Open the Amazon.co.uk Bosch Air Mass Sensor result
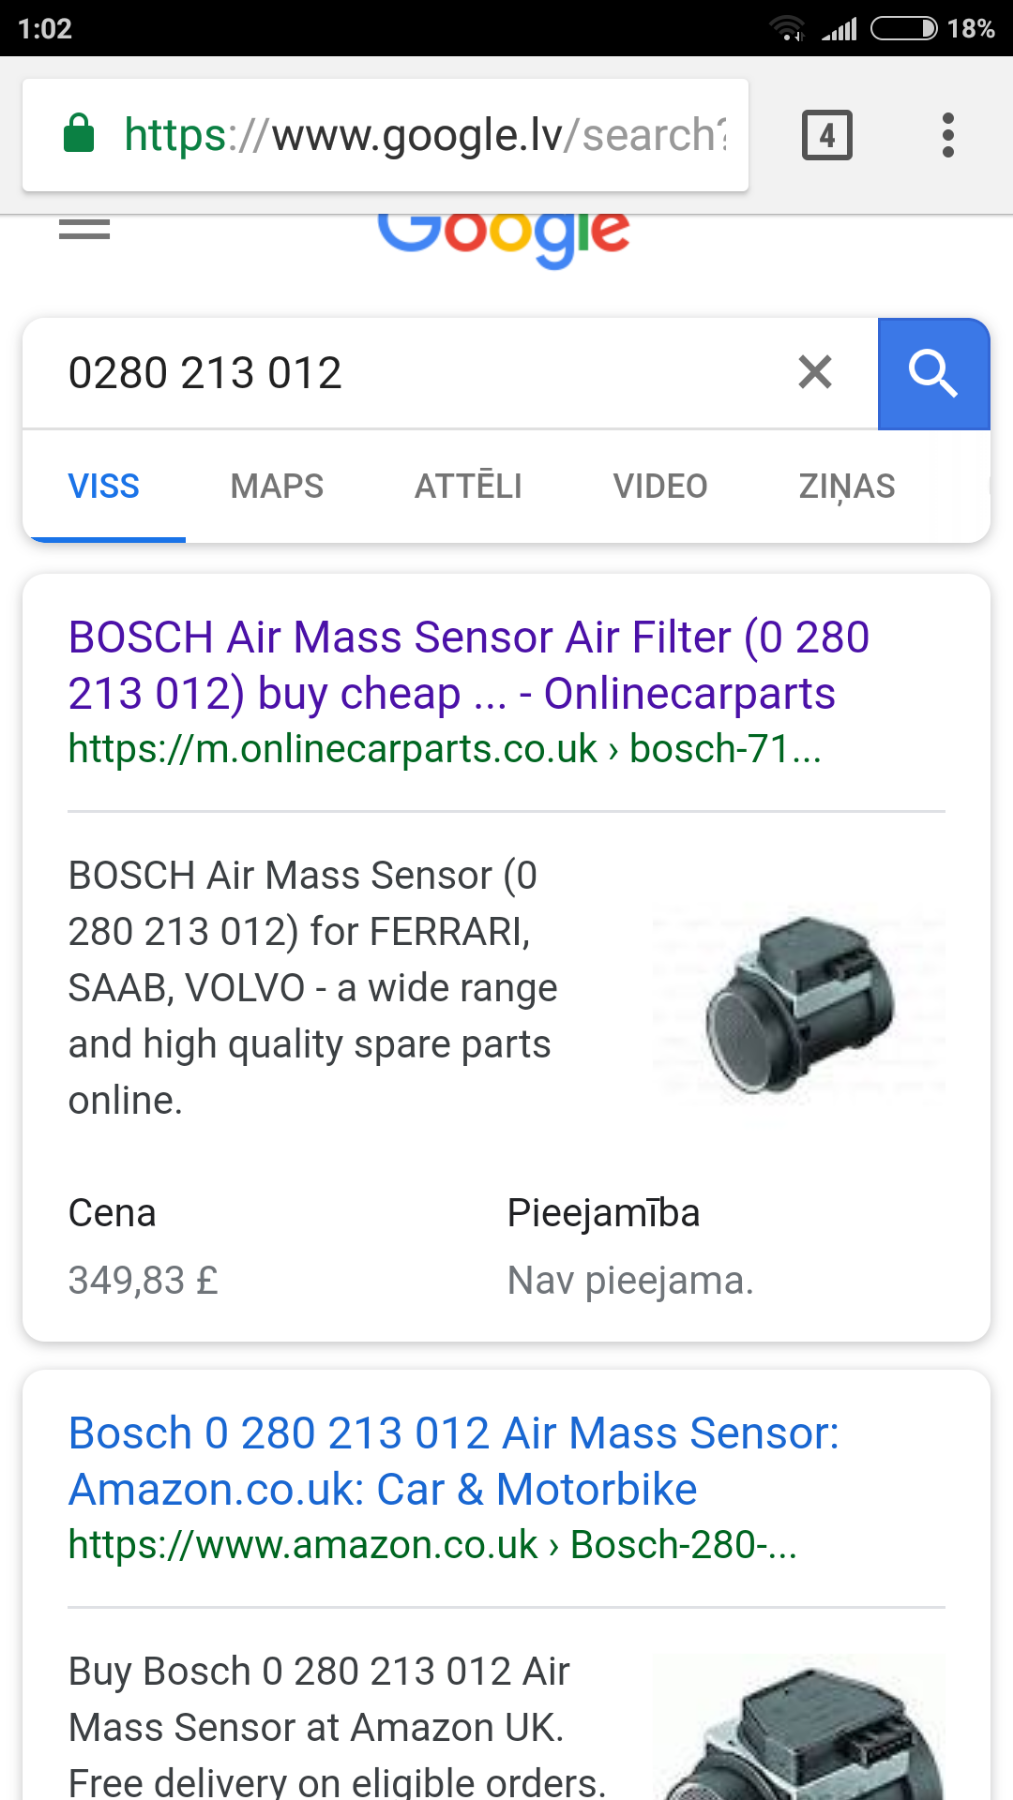Image resolution: width=1013 pixels, height=1800 pixels. pos(453,1461)
